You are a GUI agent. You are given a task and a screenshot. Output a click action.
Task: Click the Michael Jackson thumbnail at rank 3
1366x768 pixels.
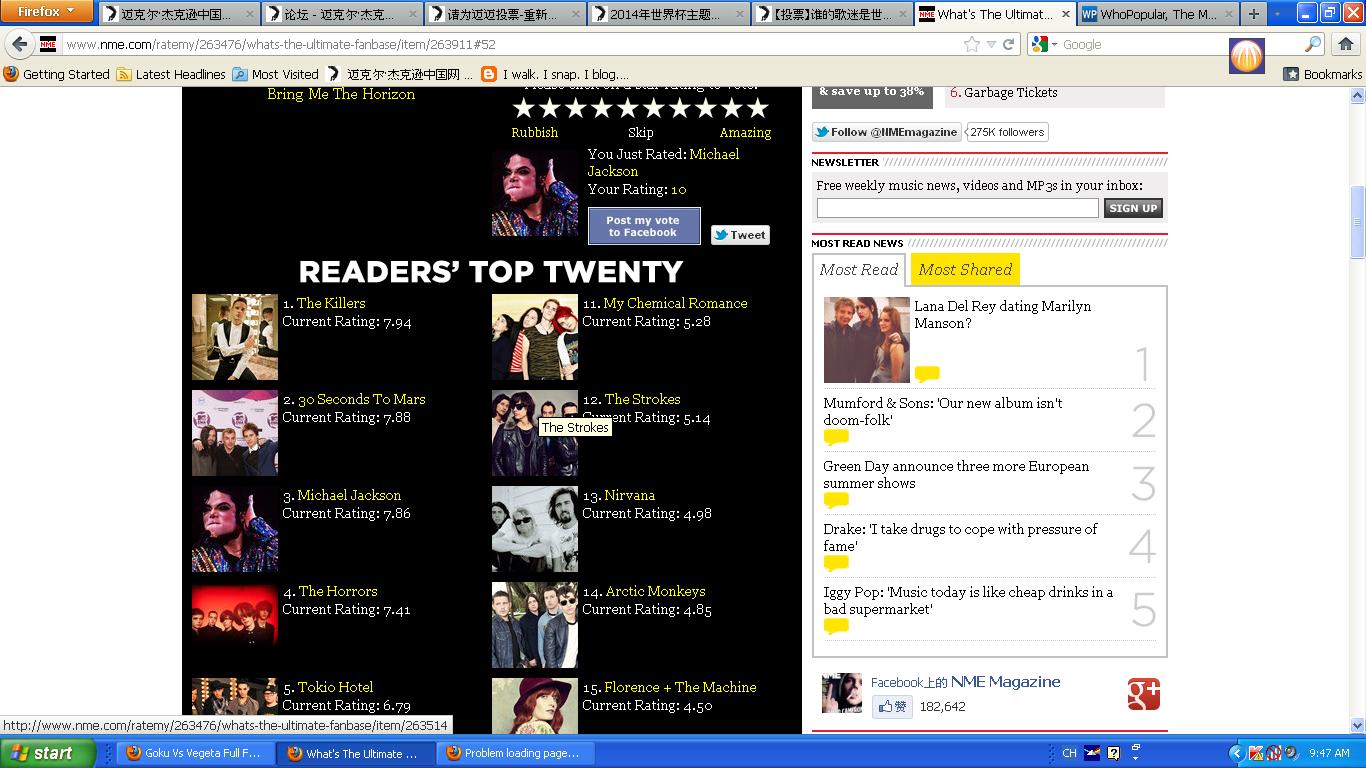point(235,529)
